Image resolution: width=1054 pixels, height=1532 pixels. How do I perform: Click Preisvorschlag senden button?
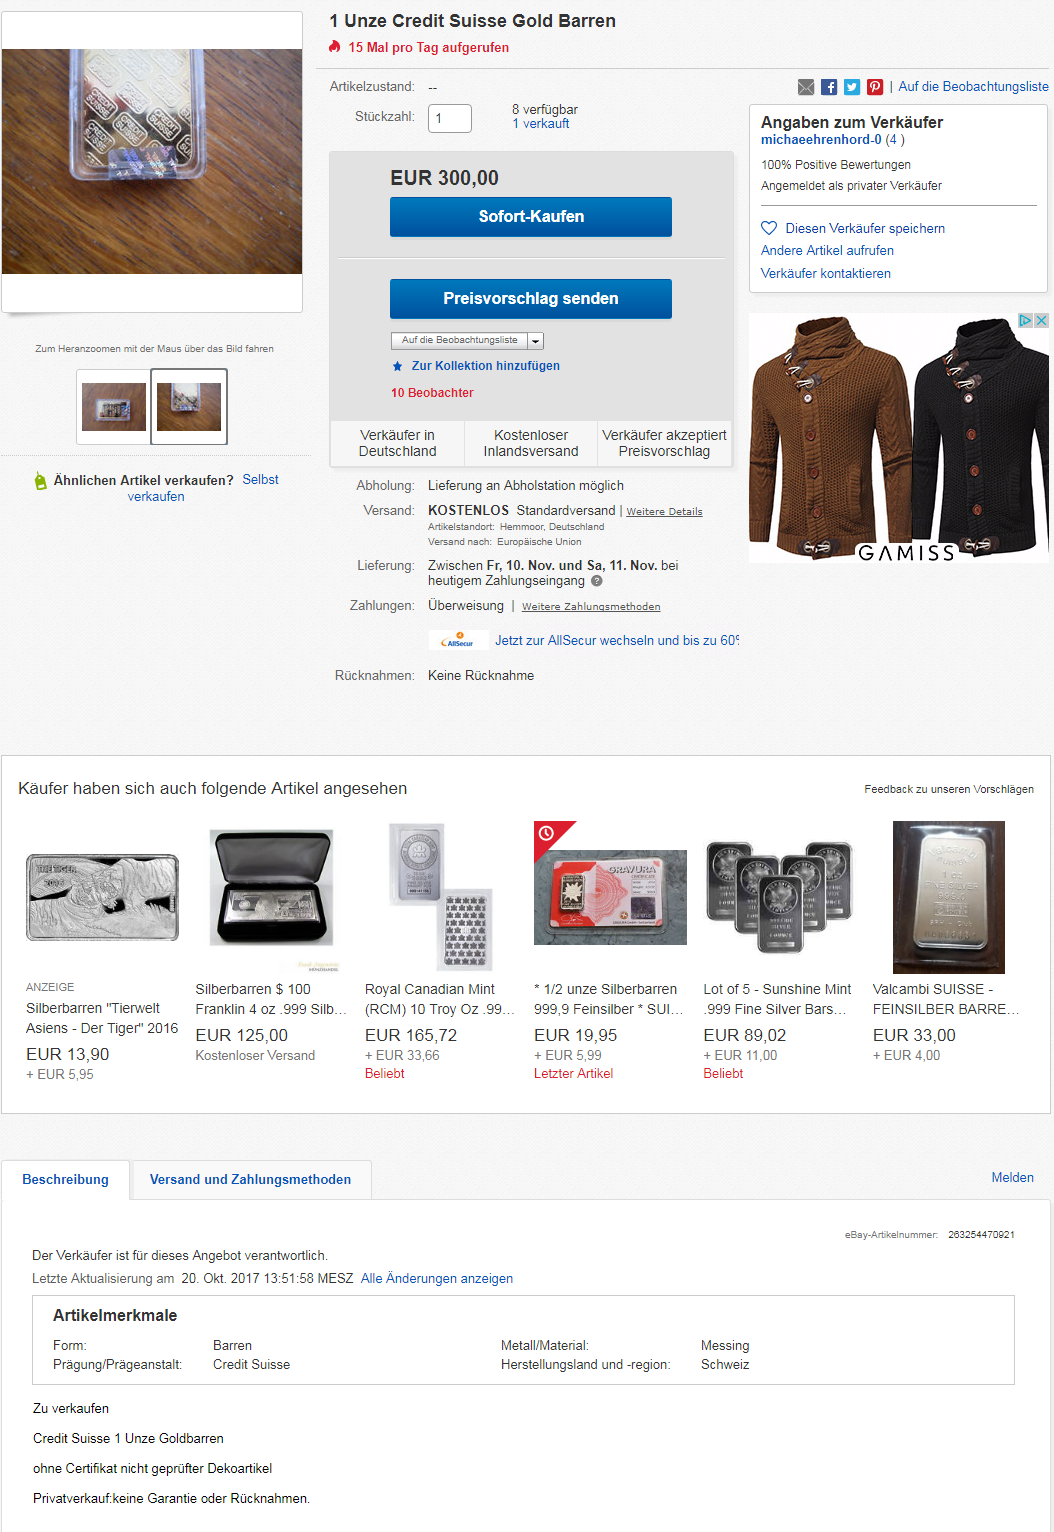pyautogui.click(x=531, y=299)
